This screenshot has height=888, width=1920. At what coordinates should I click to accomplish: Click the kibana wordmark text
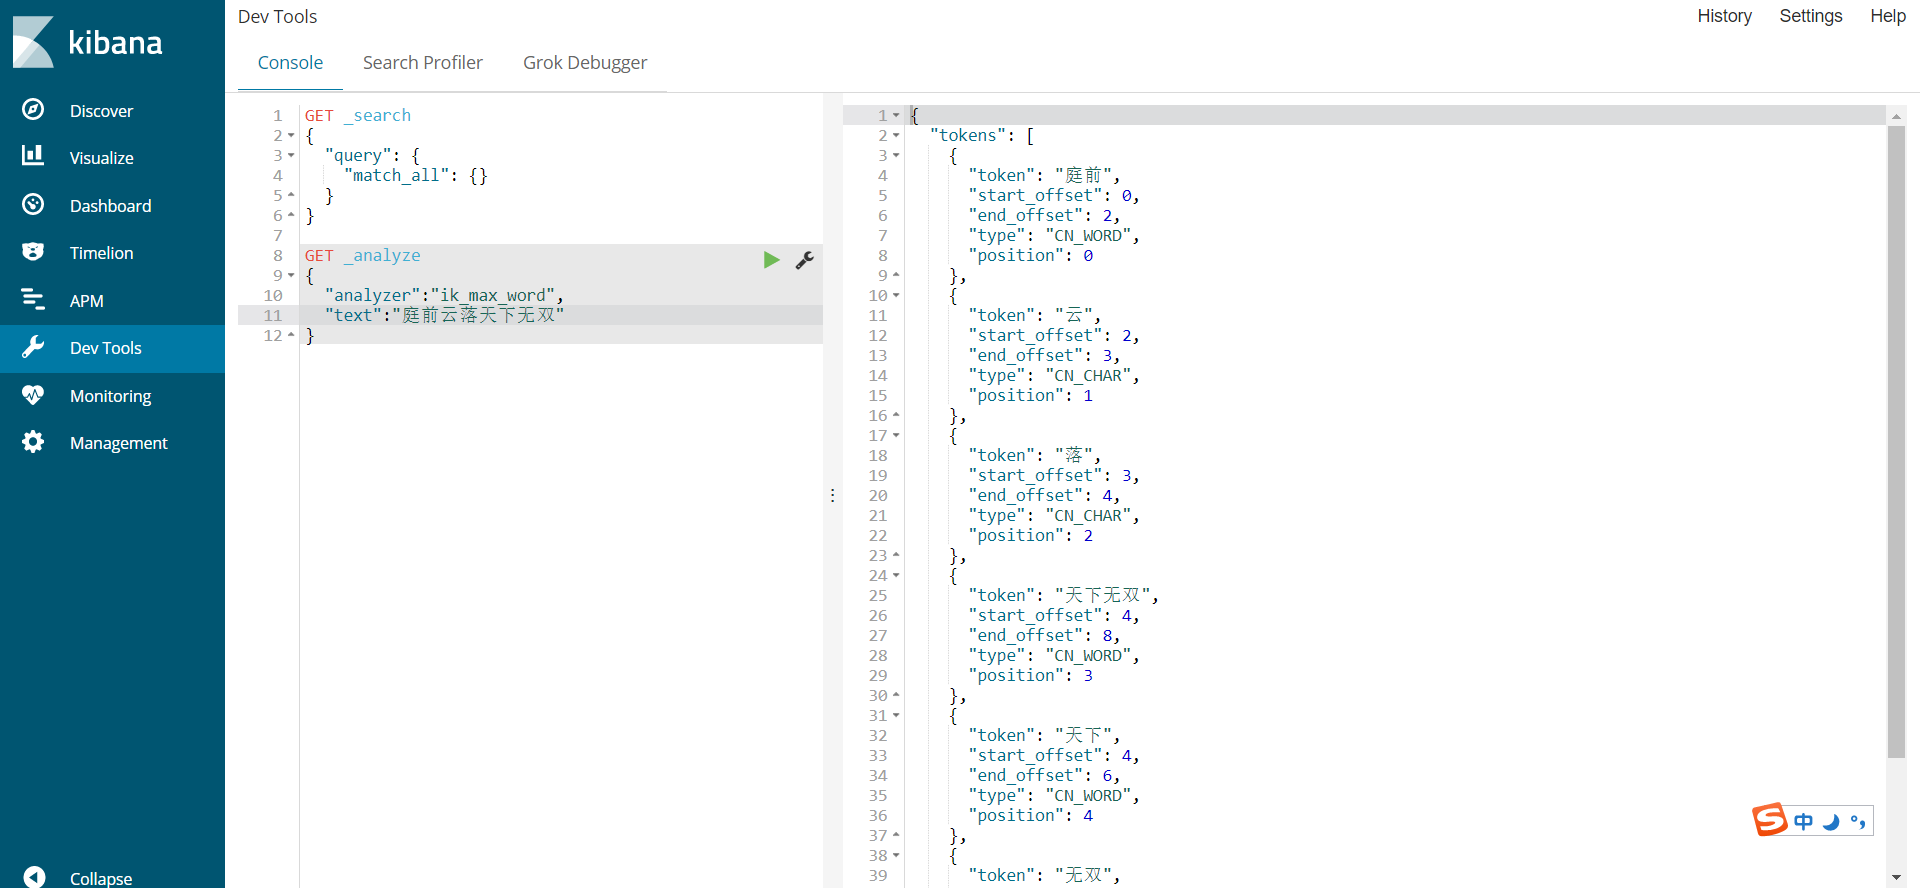[115, 43]
